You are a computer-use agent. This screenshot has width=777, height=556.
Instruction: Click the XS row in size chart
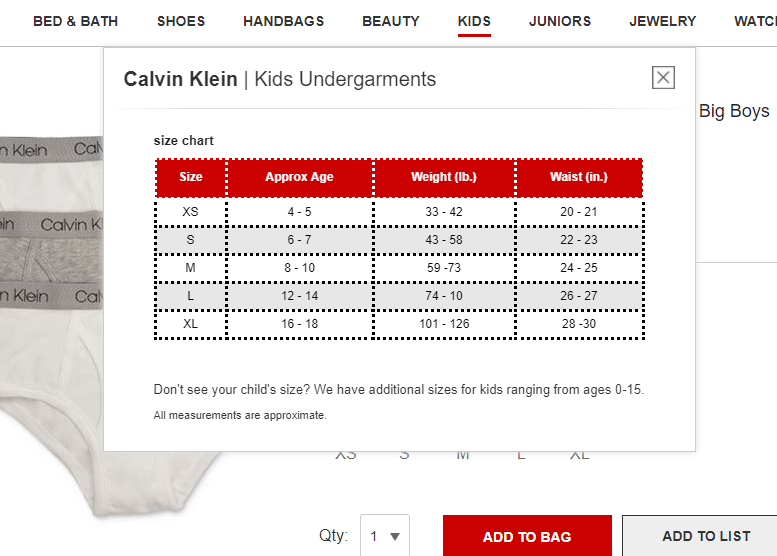pyautogui.click(x=191, y=212)
